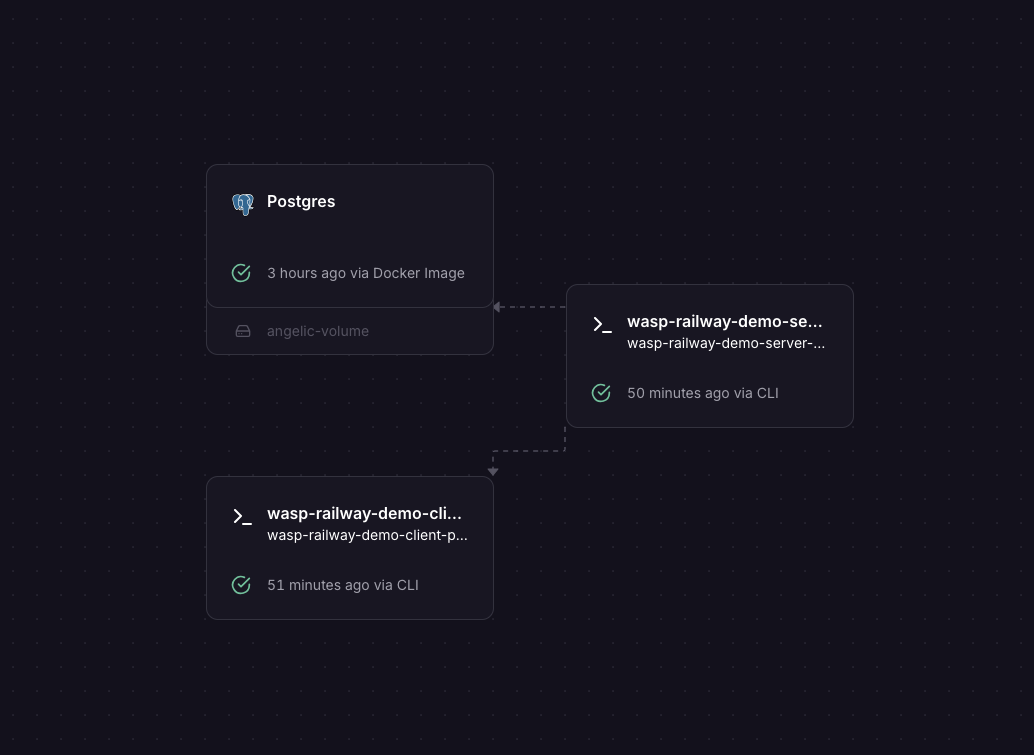Click the green success checkmark on Postgres card
Image resolution: width=1034 pixels, height=755 pixels.
tap(241, 273)
